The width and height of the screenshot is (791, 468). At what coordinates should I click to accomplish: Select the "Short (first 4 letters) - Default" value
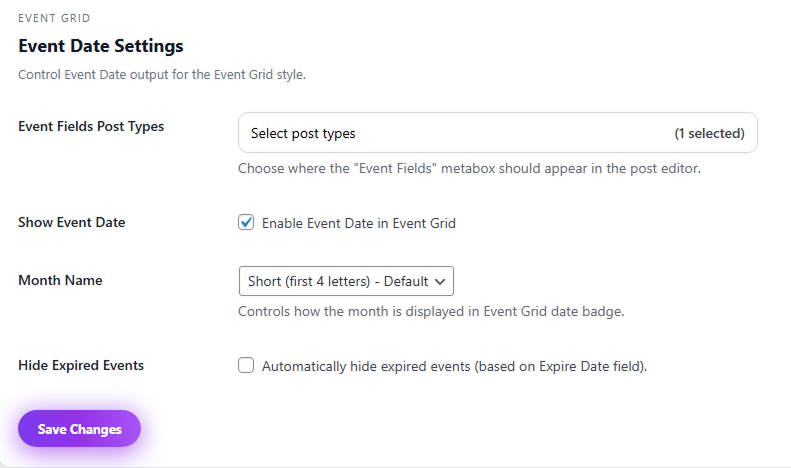pos(338,281)
